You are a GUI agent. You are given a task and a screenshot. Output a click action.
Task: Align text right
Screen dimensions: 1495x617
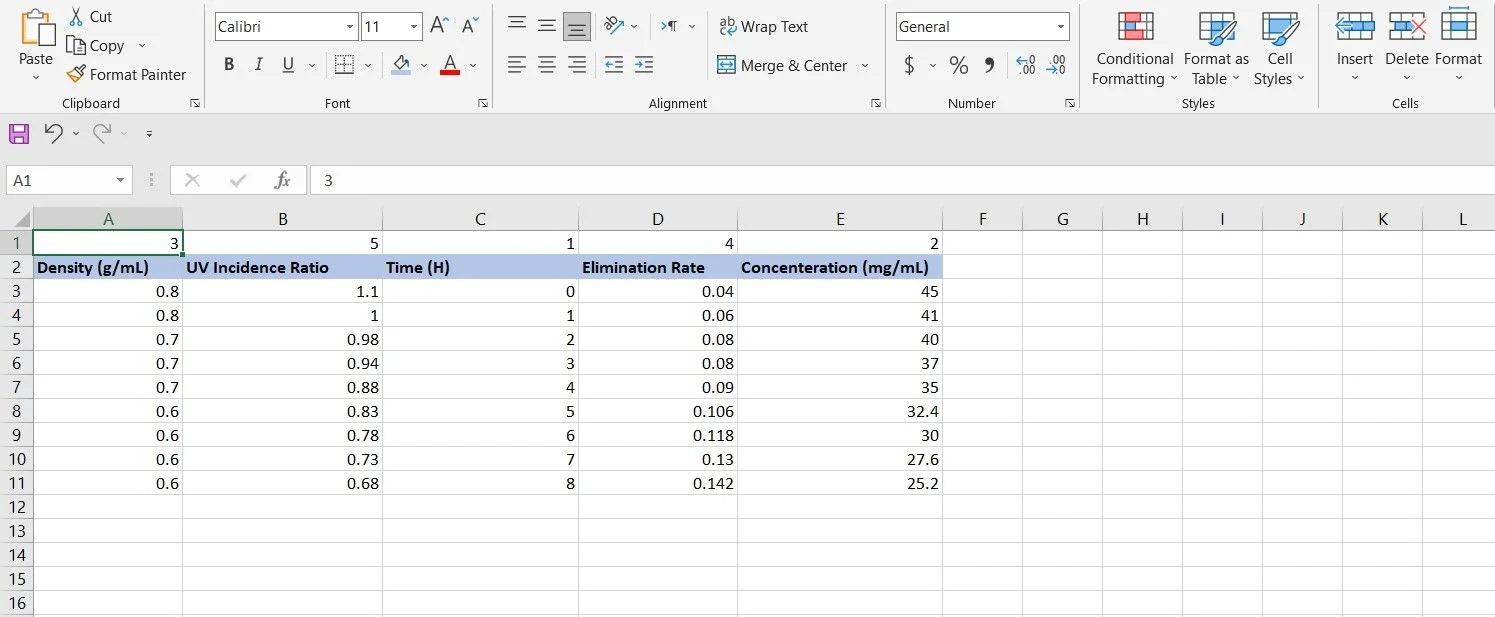click(577, 65)
